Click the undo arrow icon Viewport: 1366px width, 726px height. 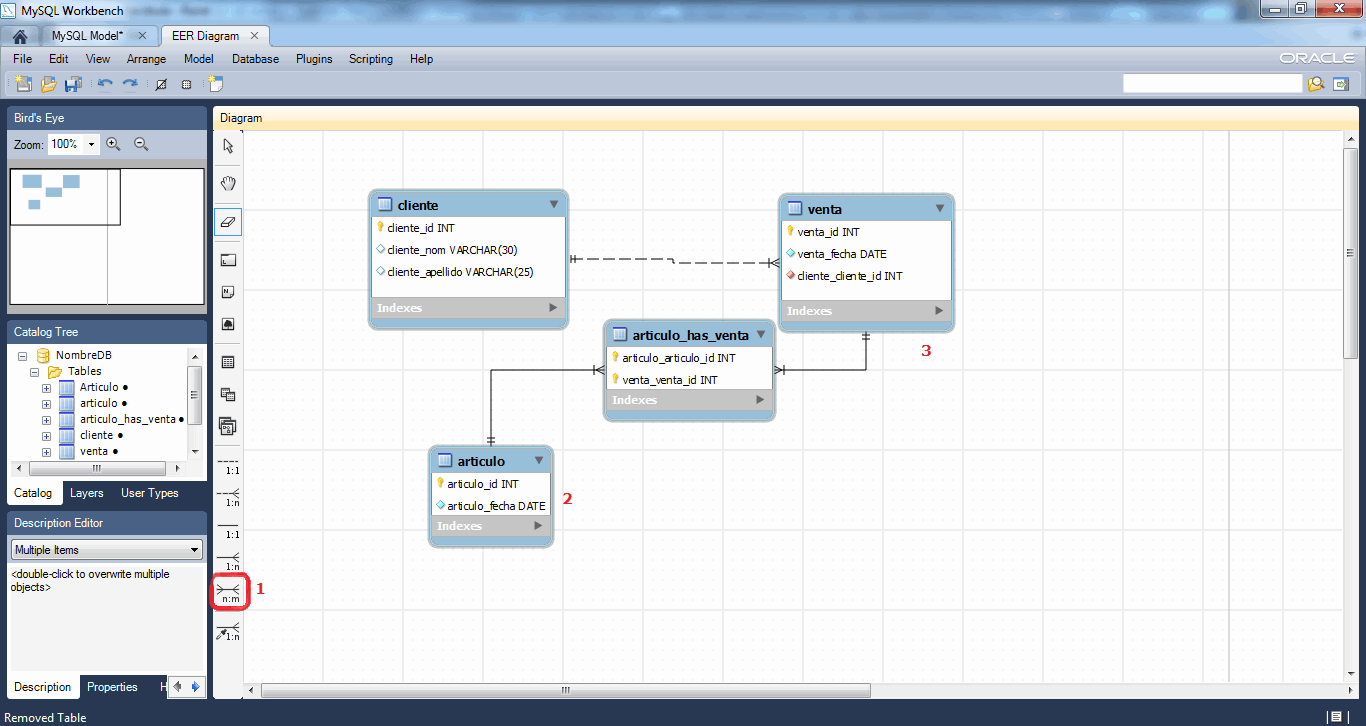(x=104, y=84)
